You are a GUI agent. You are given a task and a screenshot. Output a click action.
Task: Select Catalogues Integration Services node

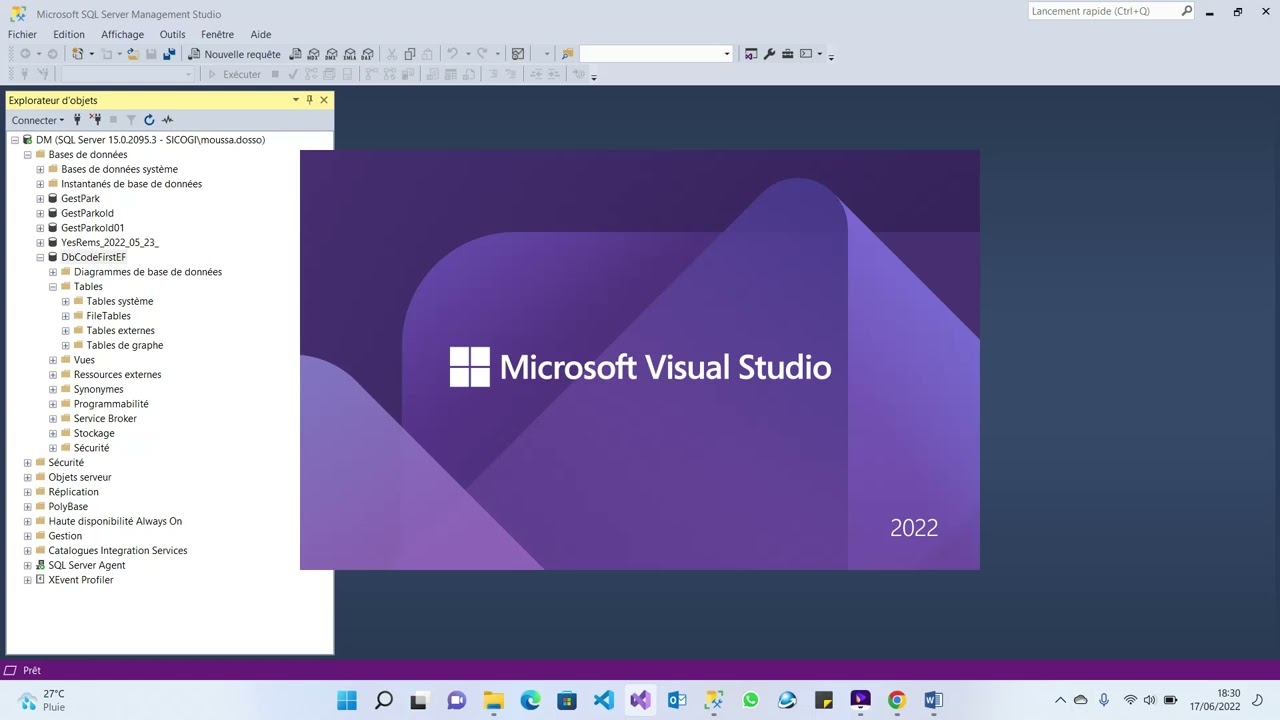[x=118, y=550]
